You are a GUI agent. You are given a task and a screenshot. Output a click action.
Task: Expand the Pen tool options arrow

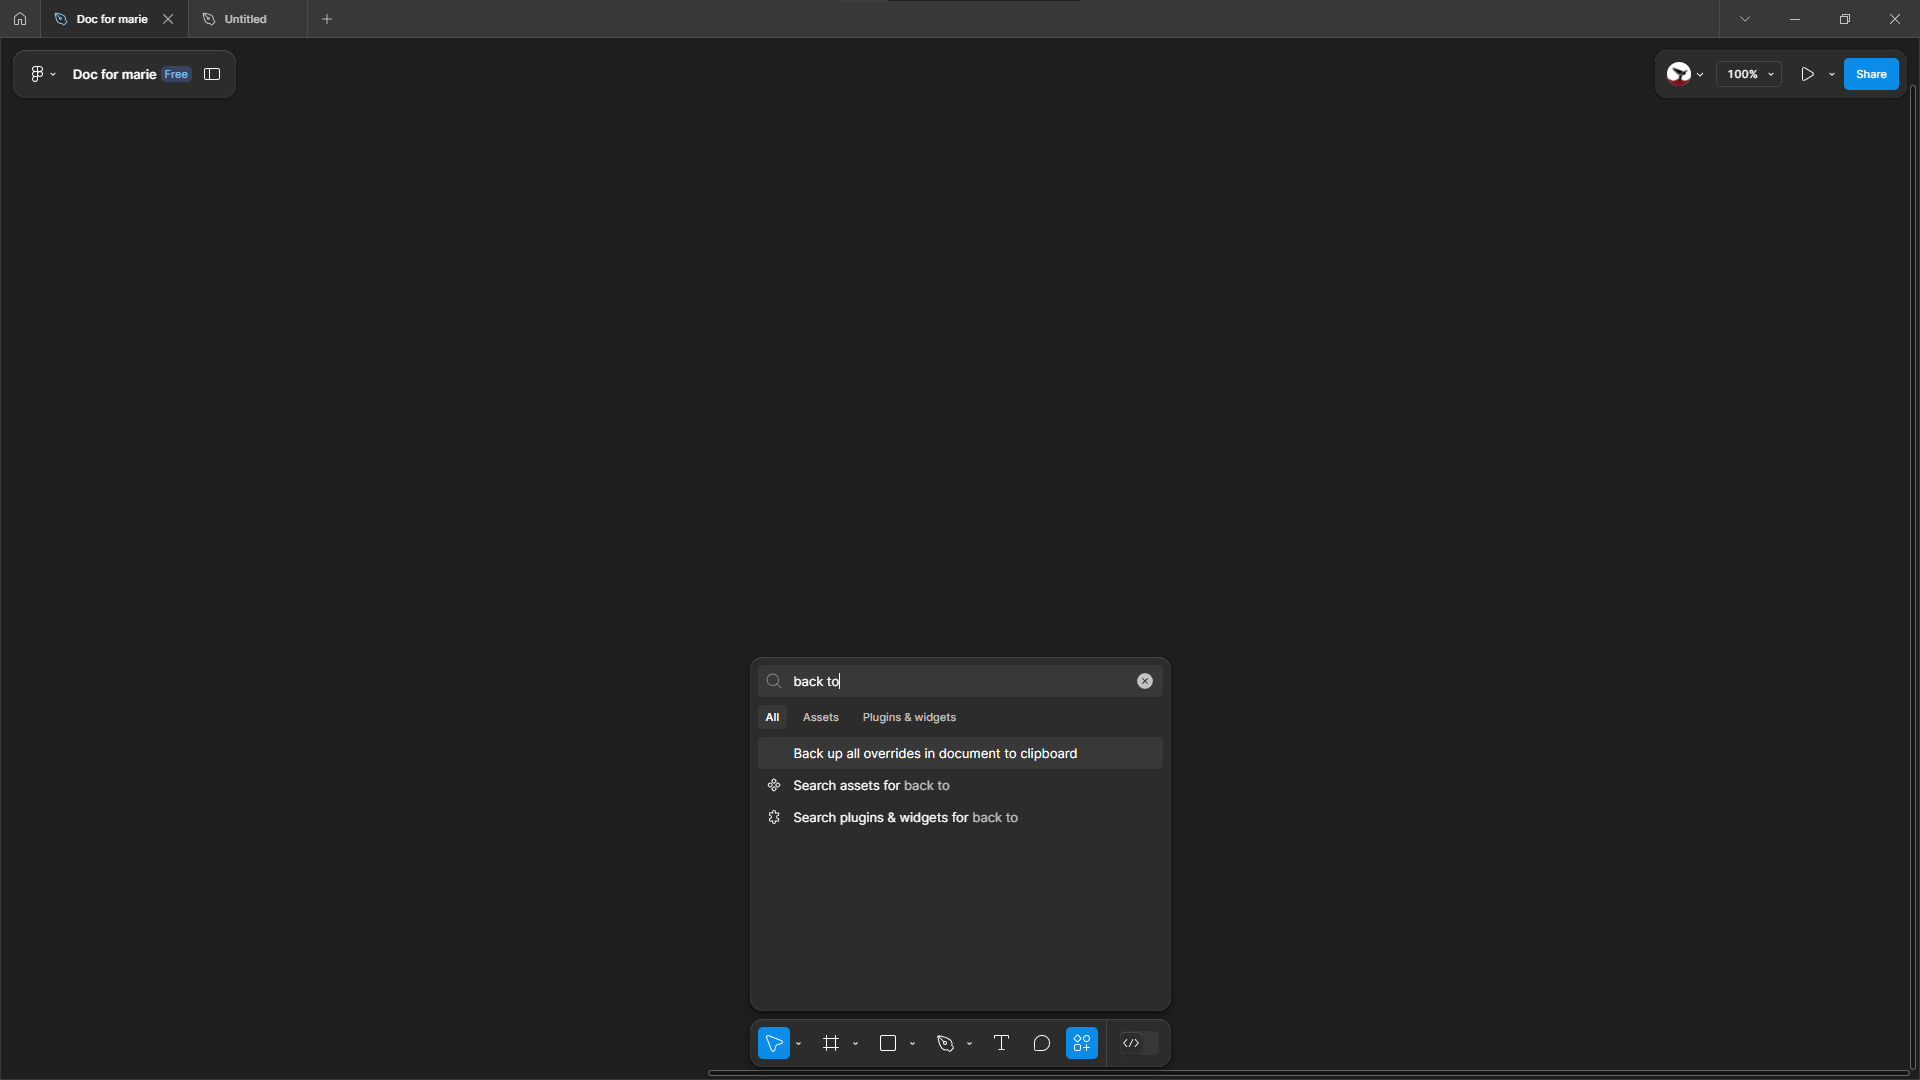[x=969, y=1044]
